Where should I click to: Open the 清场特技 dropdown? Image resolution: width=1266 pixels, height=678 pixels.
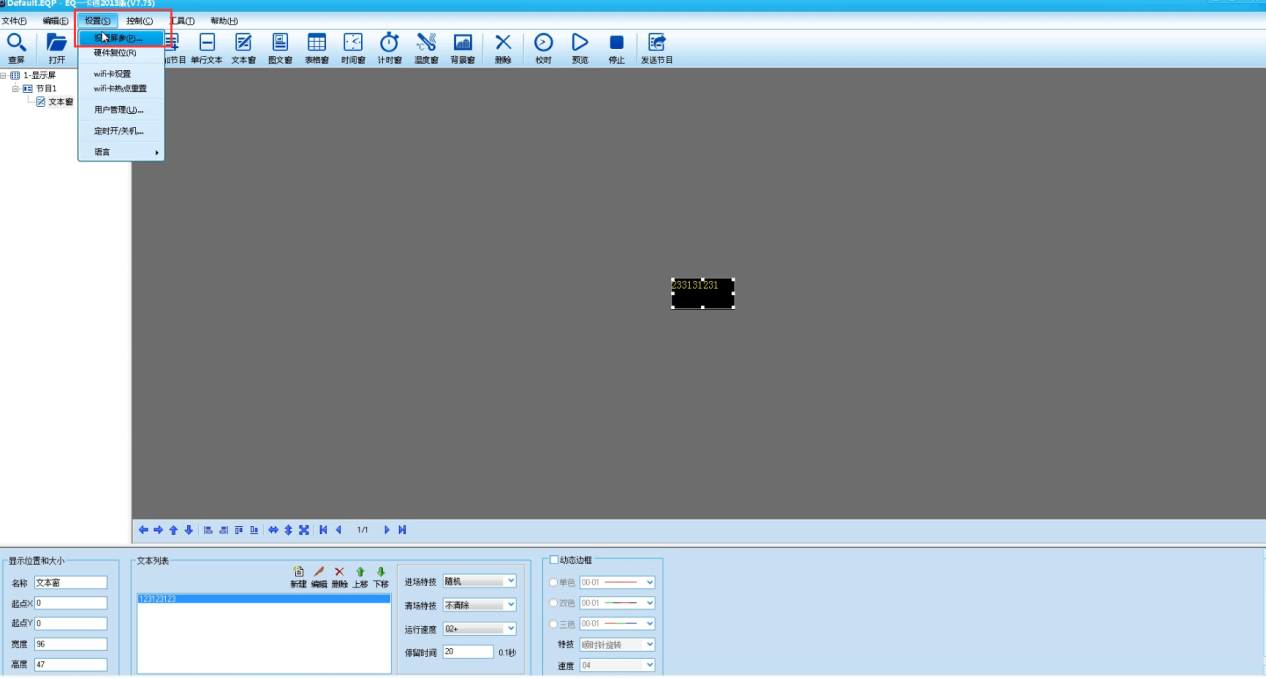[479, 605]
